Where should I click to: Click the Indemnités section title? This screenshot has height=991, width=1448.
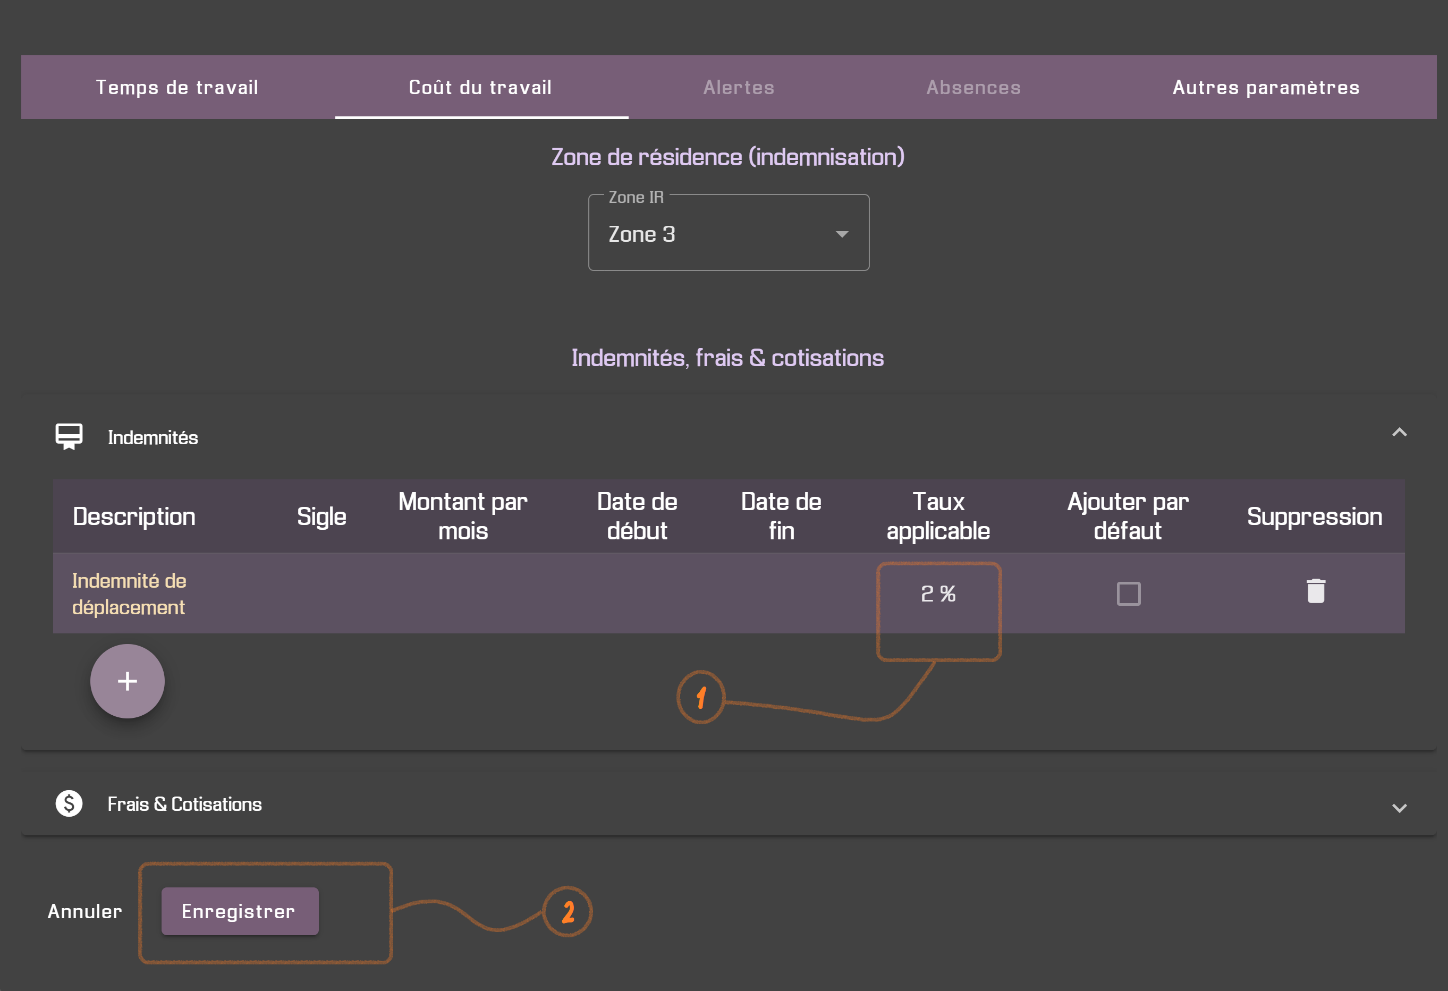coord(153,437)
